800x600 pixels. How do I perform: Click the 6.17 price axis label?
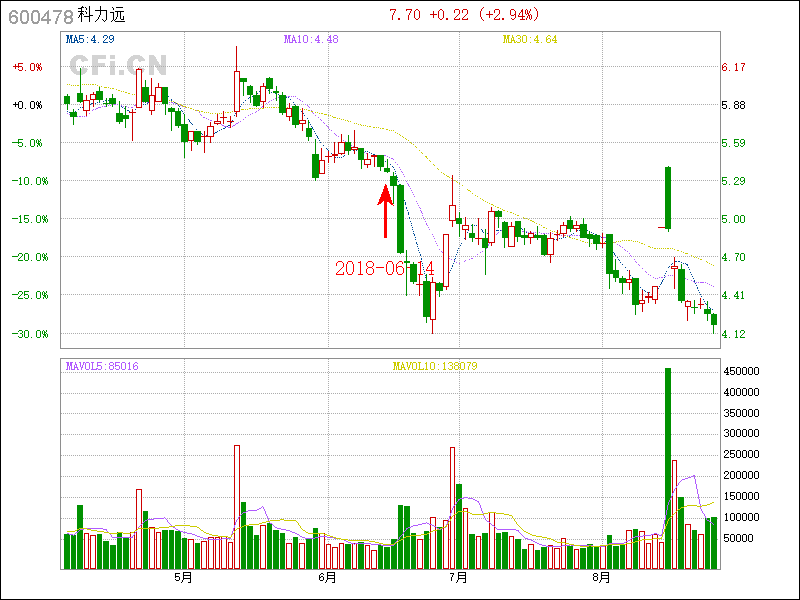[x=734, y=67]
